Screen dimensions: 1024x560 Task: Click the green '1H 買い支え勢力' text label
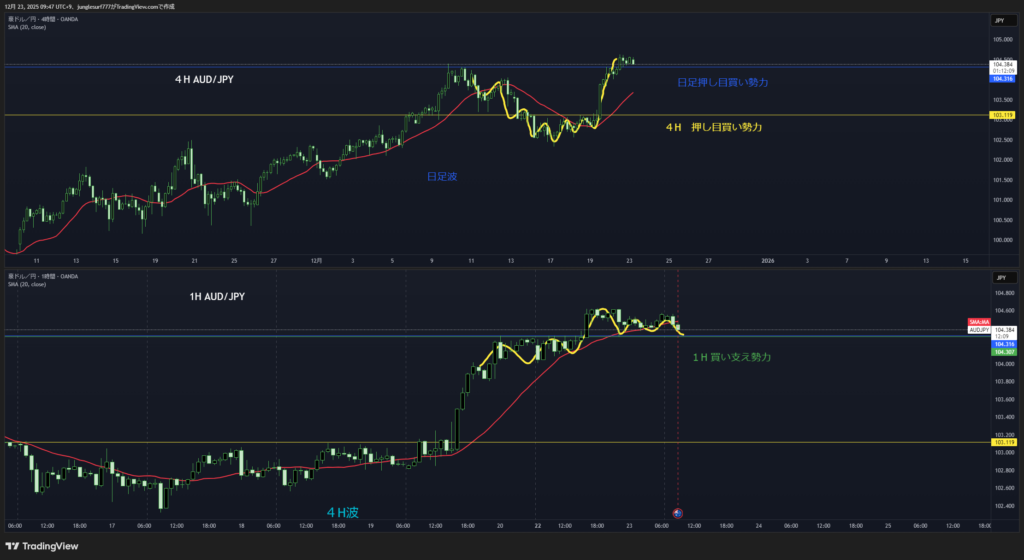coord(731,356)
